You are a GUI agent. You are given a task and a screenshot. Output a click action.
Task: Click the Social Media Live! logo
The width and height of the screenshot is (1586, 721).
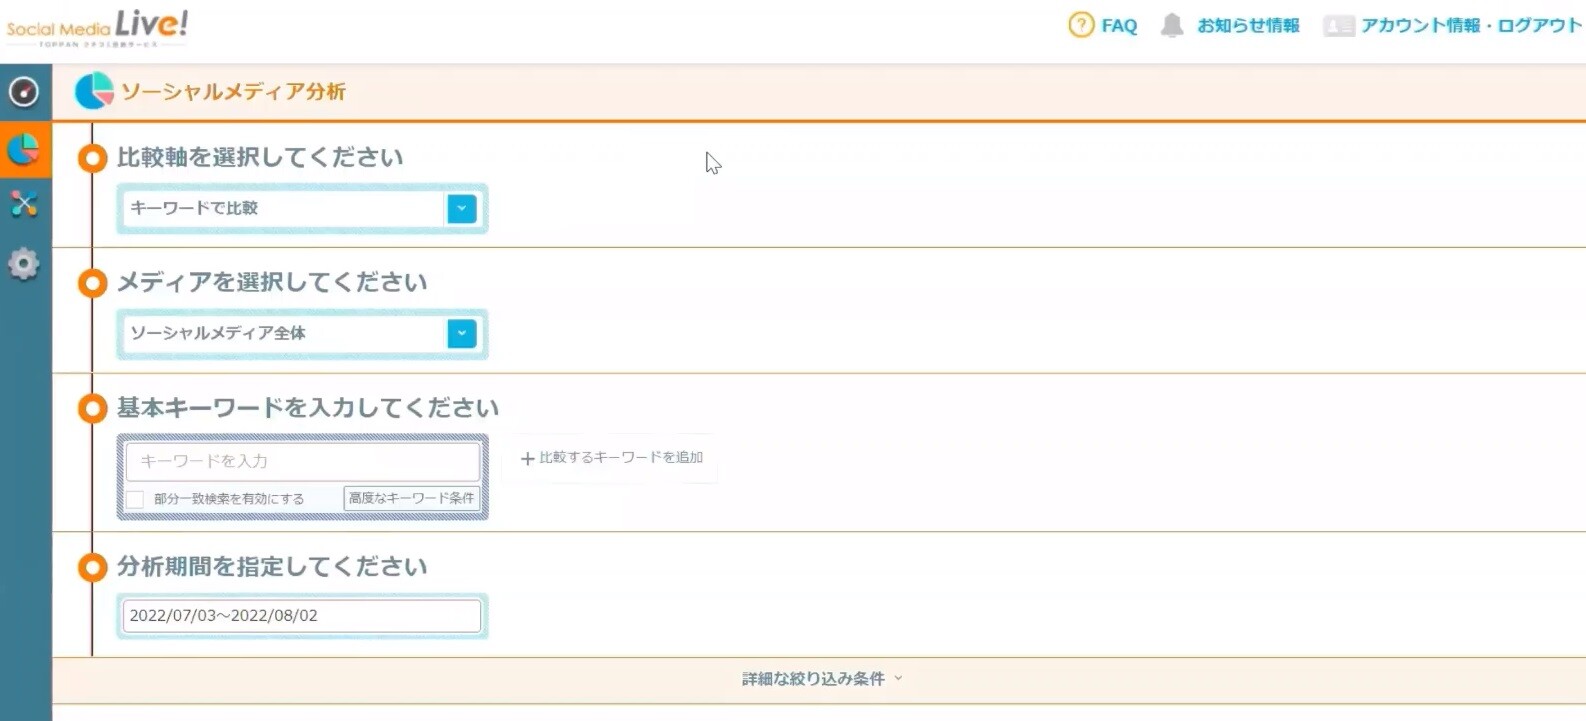coord(97,27)
